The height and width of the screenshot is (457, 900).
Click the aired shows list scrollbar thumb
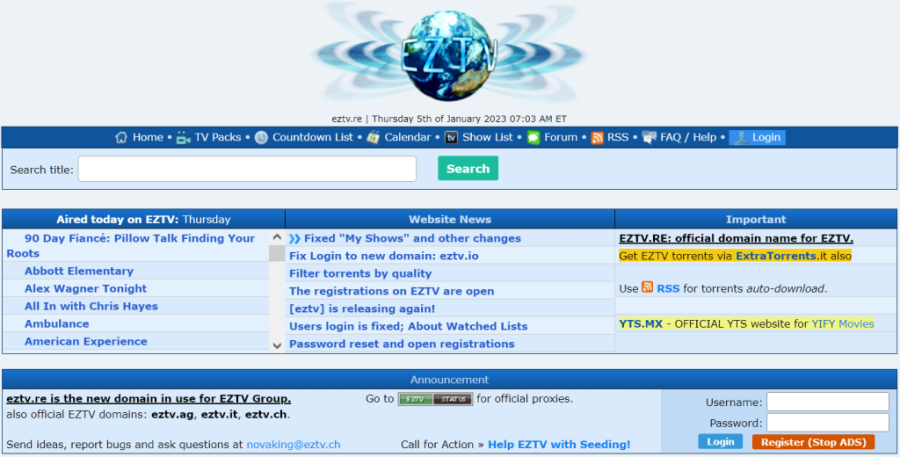(277, 254)
